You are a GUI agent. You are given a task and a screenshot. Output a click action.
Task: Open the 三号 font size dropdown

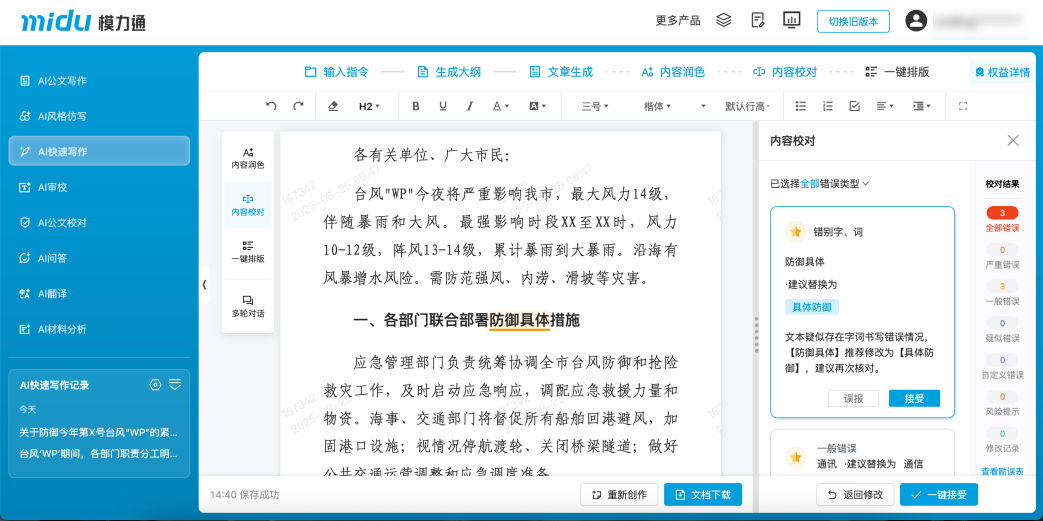595,106
